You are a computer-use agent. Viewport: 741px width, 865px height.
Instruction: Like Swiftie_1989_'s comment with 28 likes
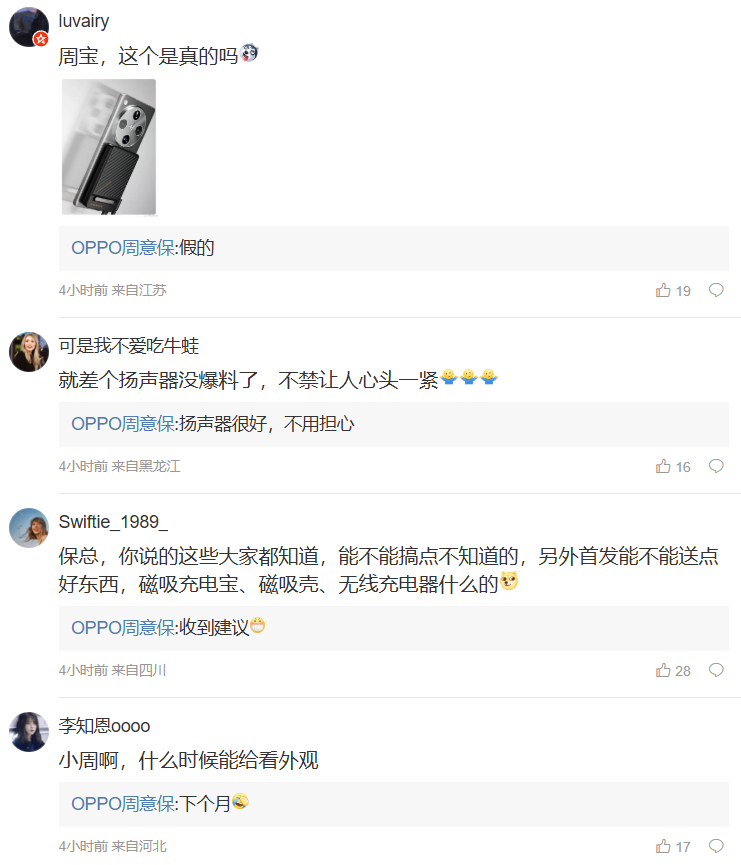(663, 671)
